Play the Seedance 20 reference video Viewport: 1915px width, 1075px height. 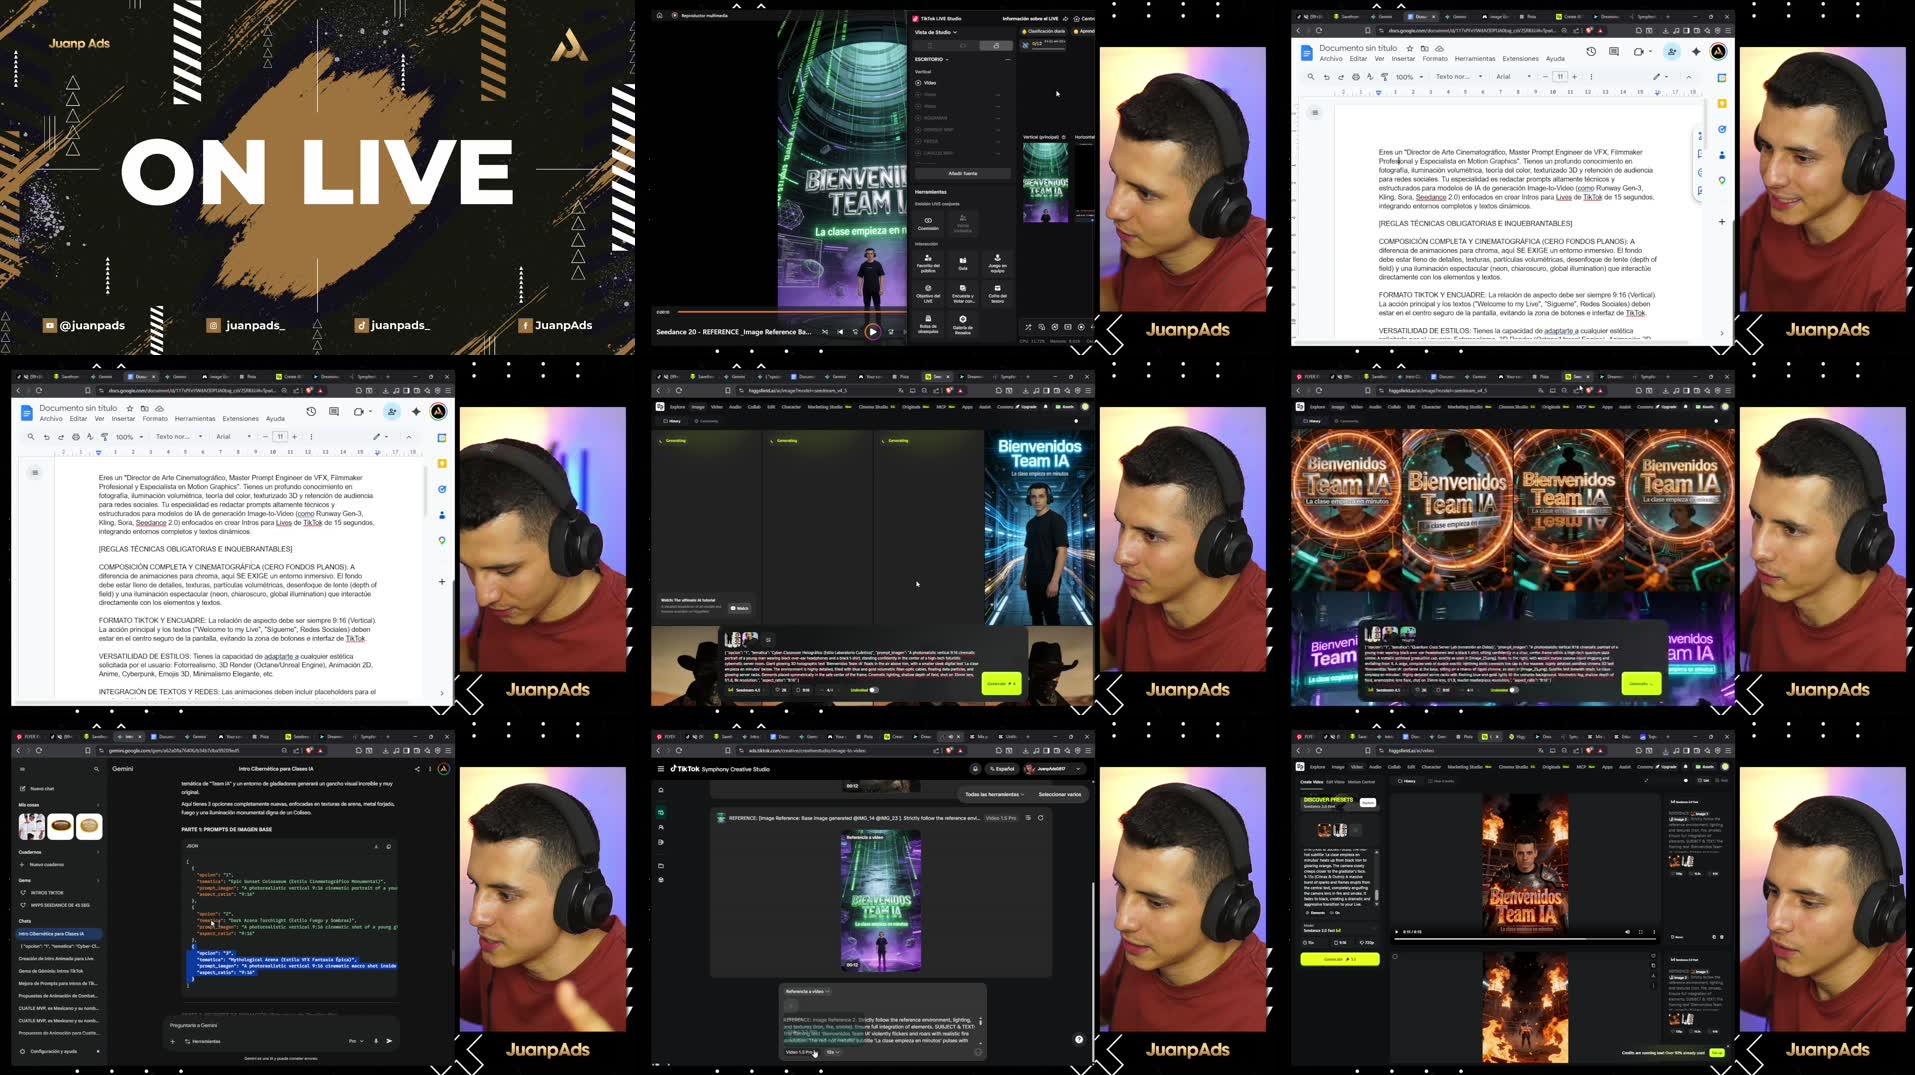click(872, 332)
